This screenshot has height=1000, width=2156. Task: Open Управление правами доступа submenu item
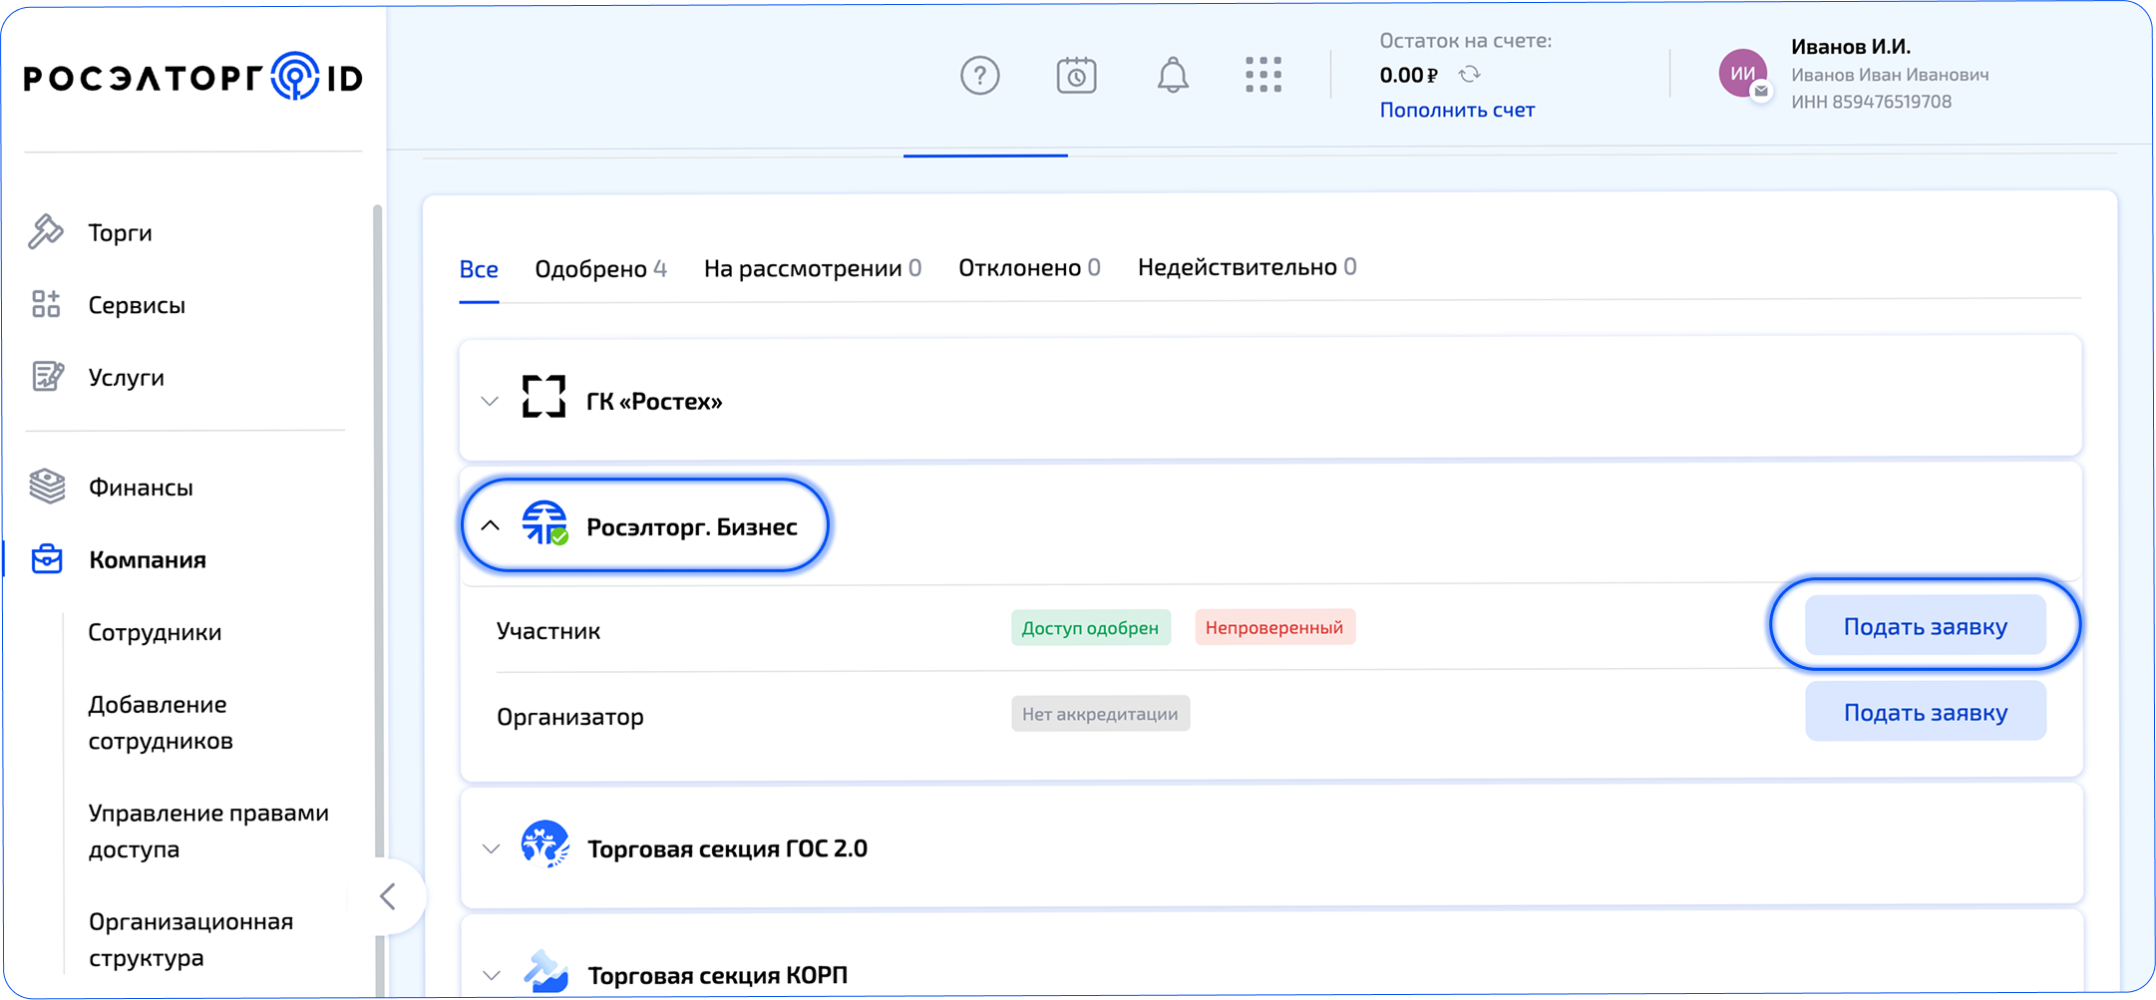click(208, 830)
